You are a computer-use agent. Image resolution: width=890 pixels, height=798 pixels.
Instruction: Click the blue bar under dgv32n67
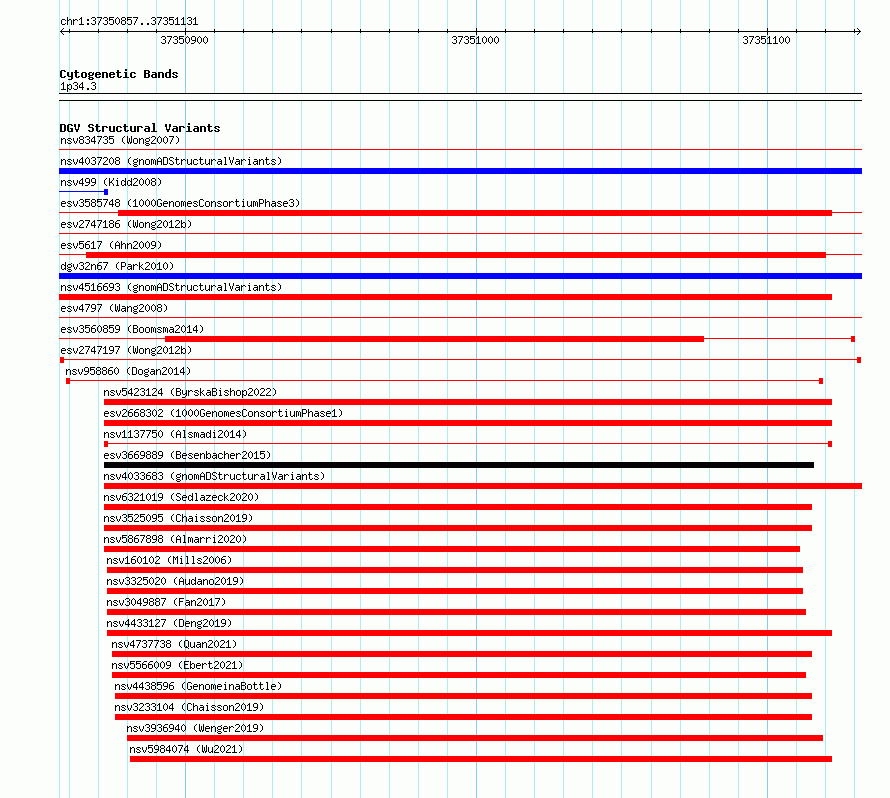(460, 276)
